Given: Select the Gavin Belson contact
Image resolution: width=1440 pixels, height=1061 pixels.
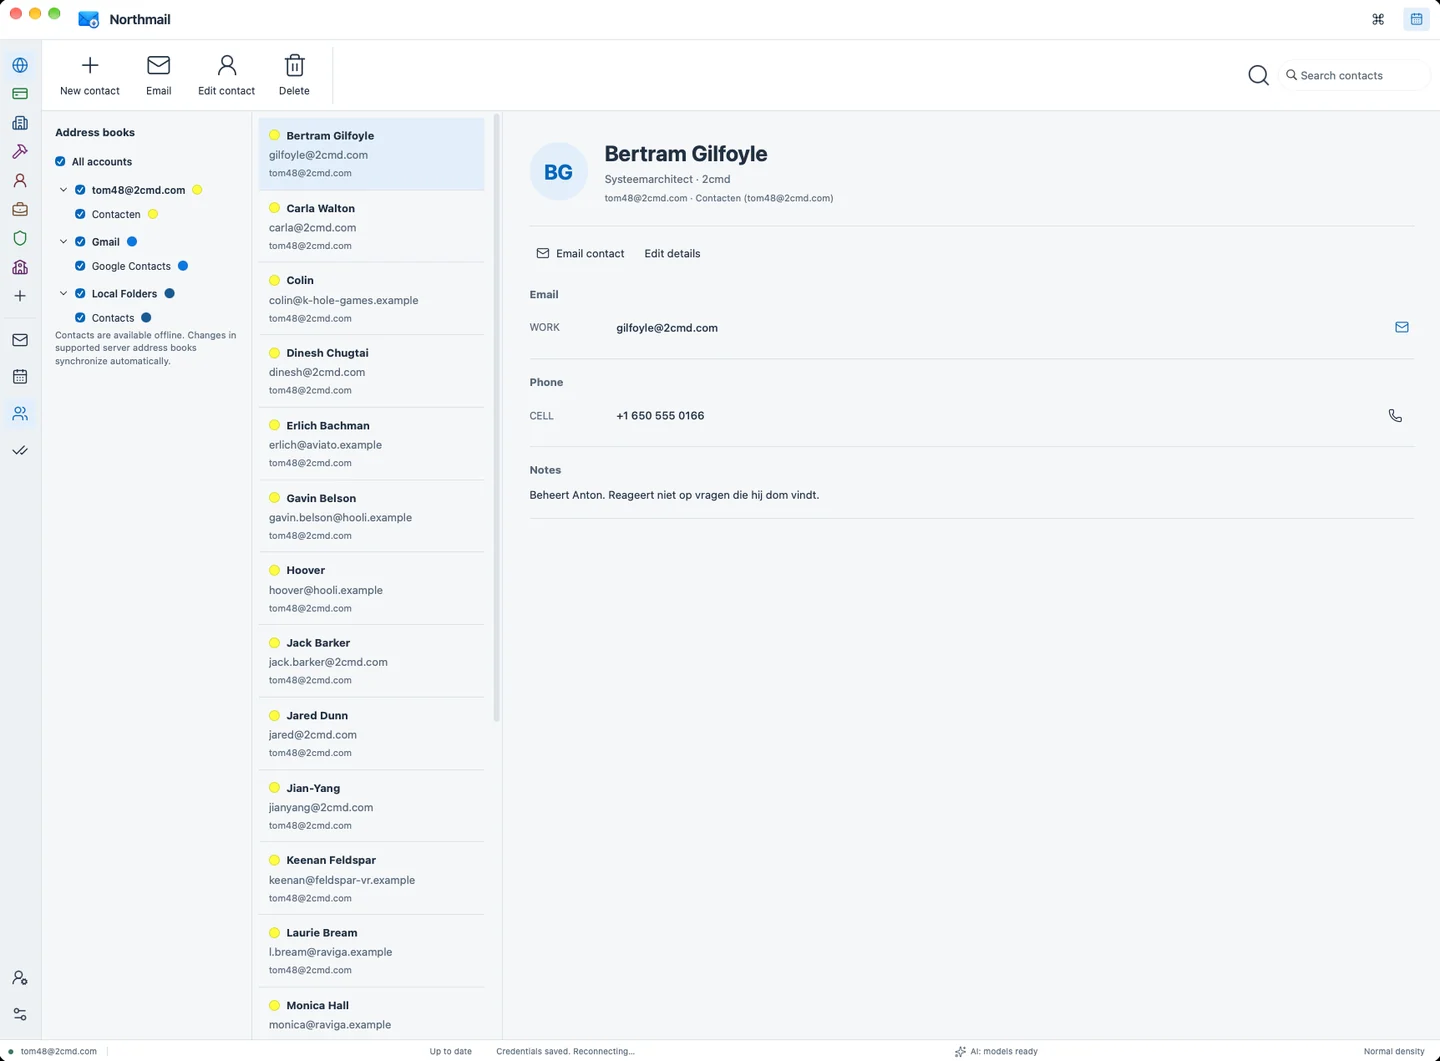Looking at the screenshot, I should 371,516.
